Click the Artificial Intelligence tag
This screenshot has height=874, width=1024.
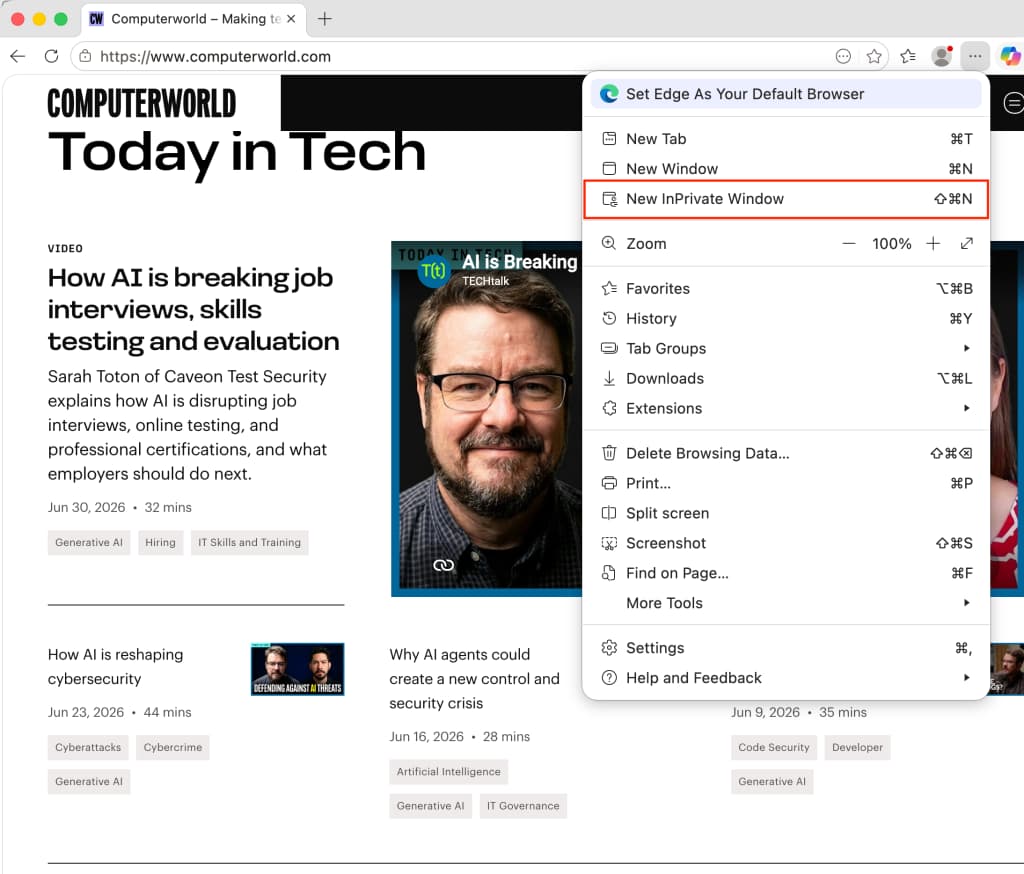coord(449,771)
